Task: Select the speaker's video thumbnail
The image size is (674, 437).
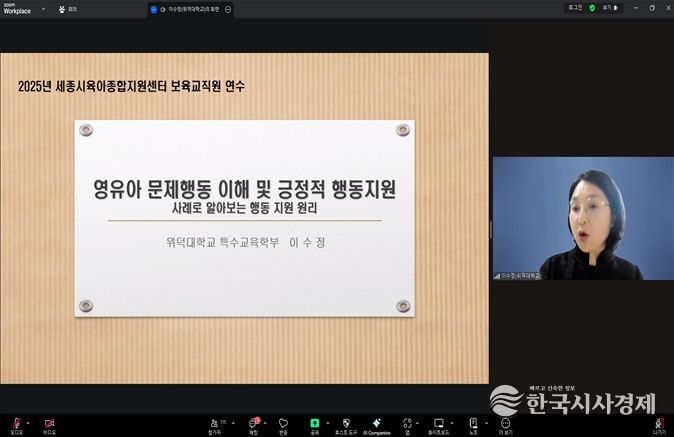Action: pos(582,218)
